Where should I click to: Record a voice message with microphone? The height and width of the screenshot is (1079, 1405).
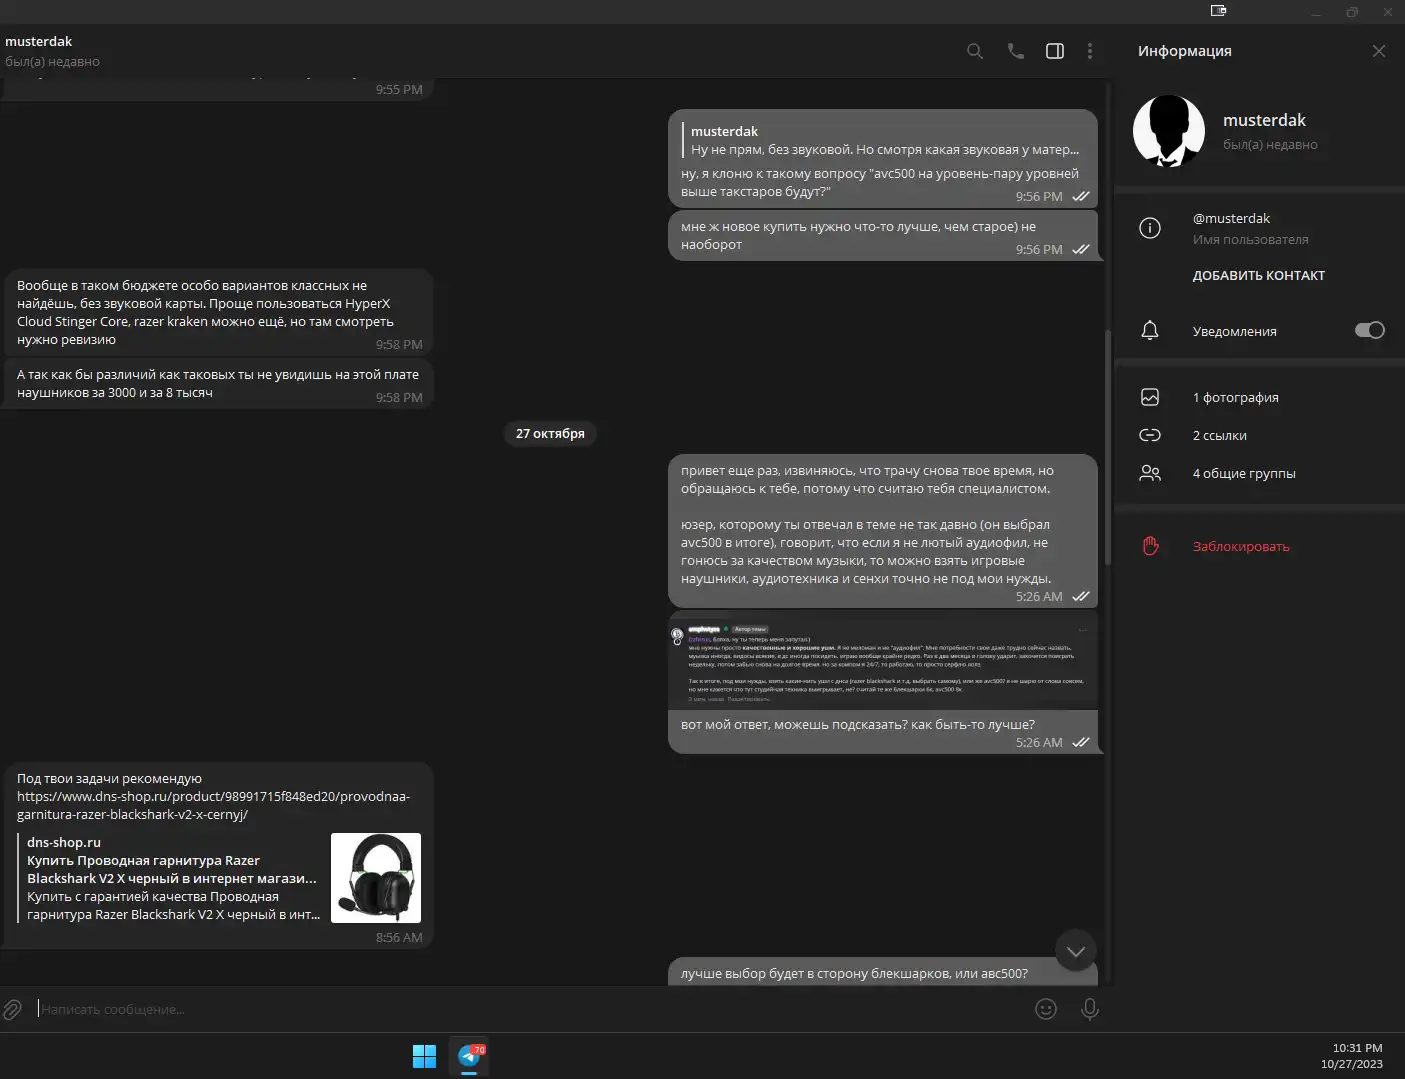1089,1009
